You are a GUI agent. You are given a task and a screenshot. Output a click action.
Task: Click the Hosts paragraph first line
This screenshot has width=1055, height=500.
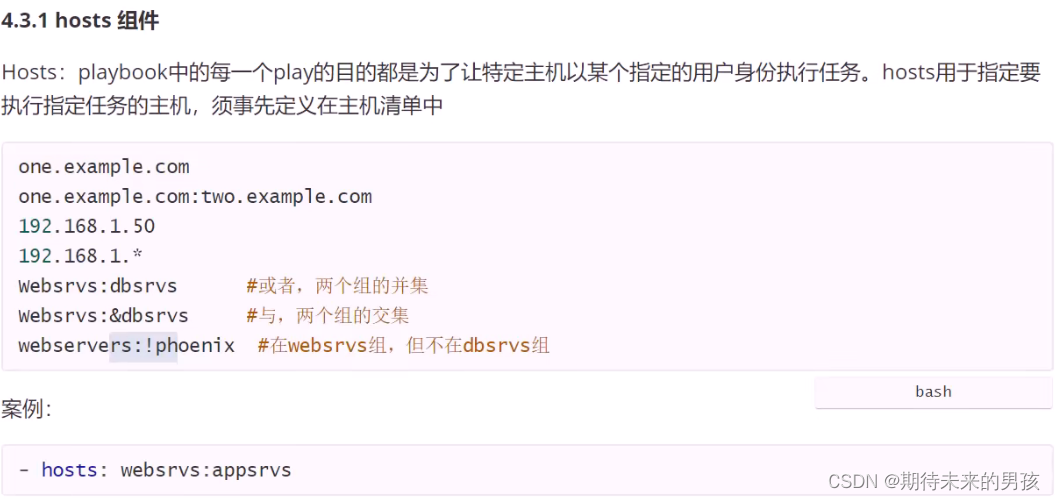click(521, 72)
